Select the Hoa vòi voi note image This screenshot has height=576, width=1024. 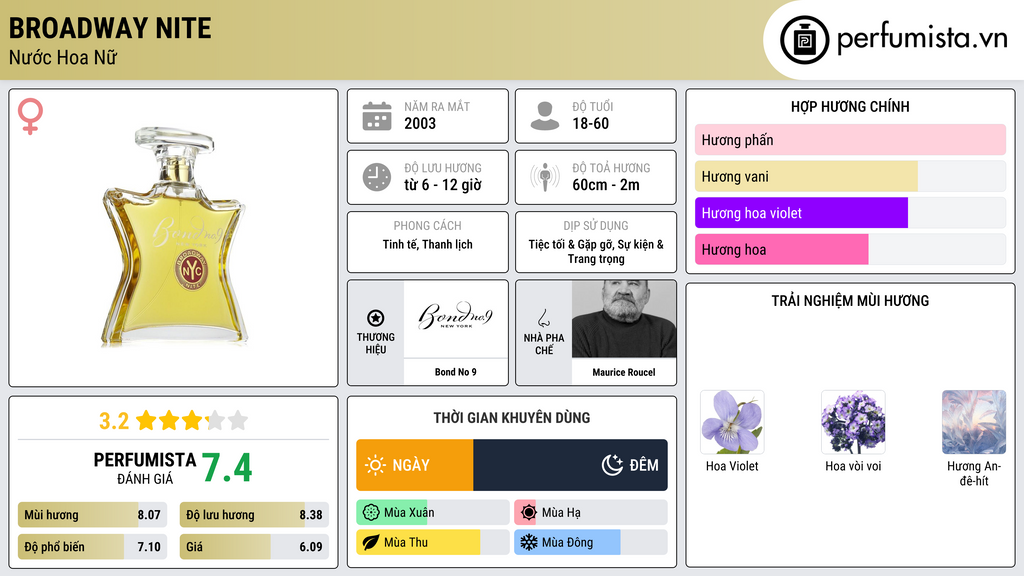853,422
